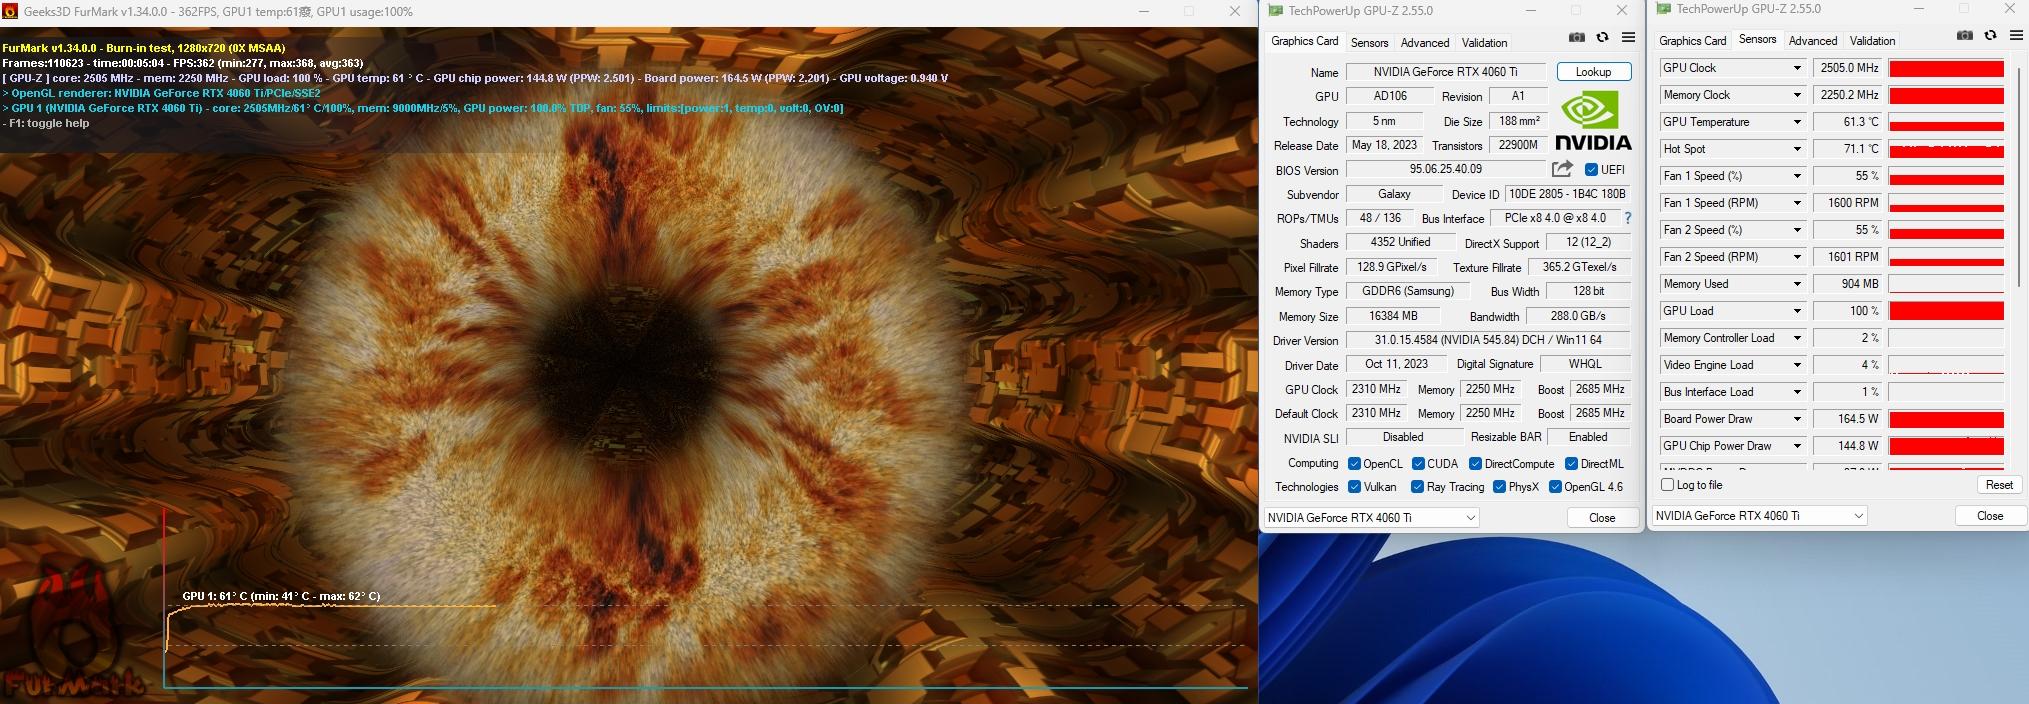Toggle the Ray Tracing checkbox
The height and width of the screenshot is (704, 2029).
click(x=1417, y=487)
